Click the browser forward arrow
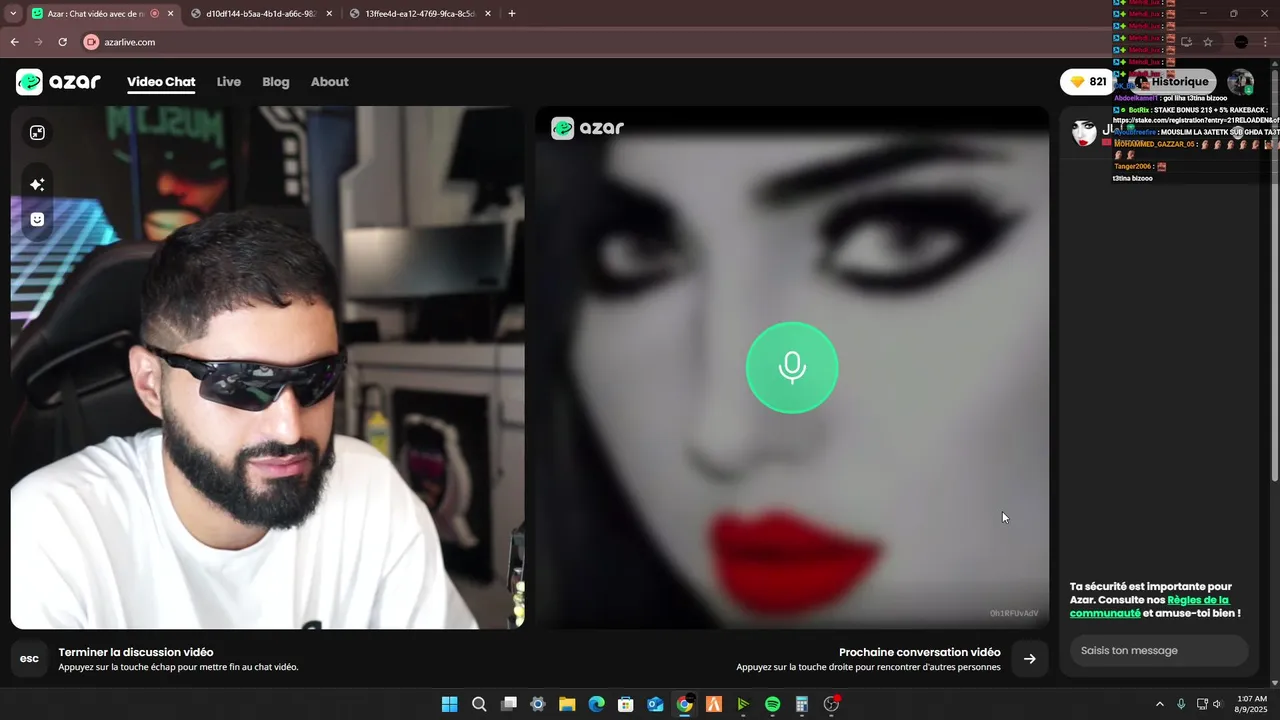 click(38, 42)
